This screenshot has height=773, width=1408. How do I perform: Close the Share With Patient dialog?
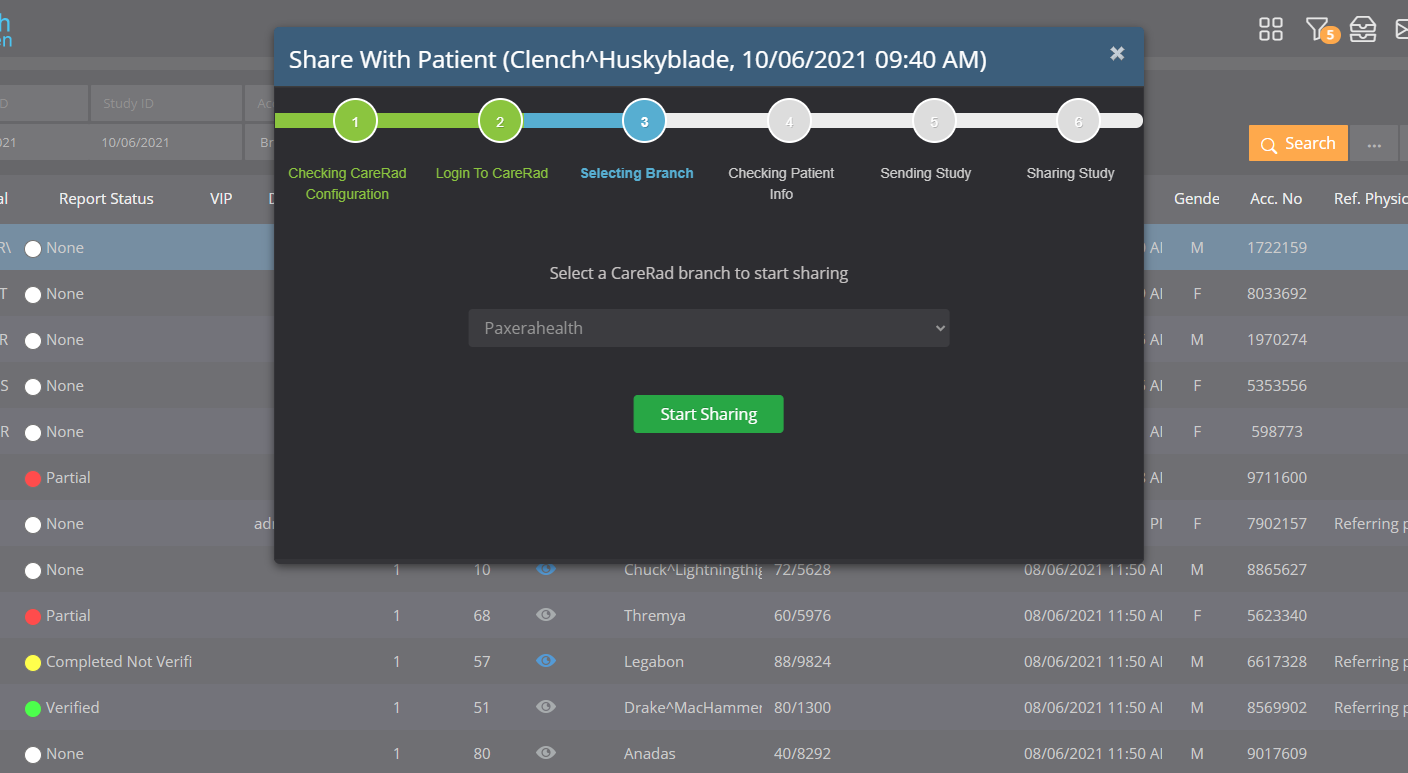[1117, 54]
